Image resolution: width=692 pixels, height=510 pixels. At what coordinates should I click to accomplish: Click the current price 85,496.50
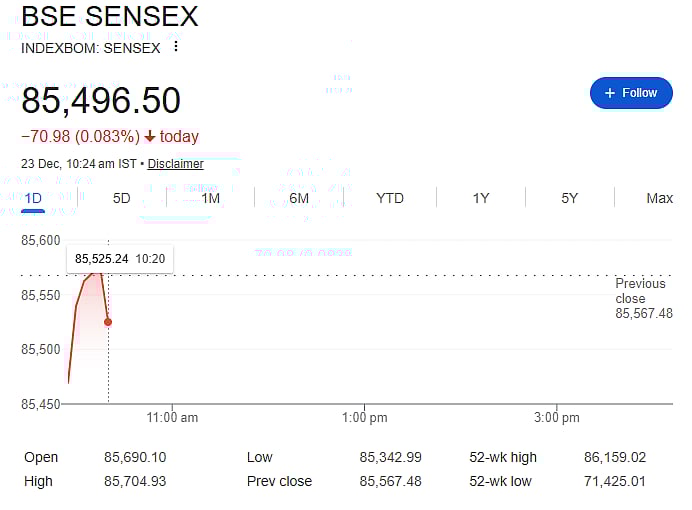pyautogui.click(x=101, y=101)
